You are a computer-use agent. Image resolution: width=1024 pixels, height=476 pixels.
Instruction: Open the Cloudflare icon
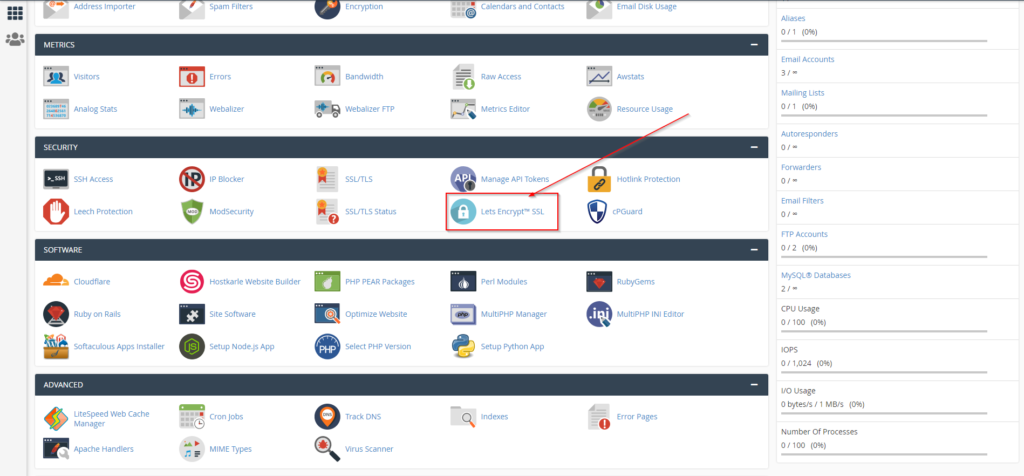point(56,282)
